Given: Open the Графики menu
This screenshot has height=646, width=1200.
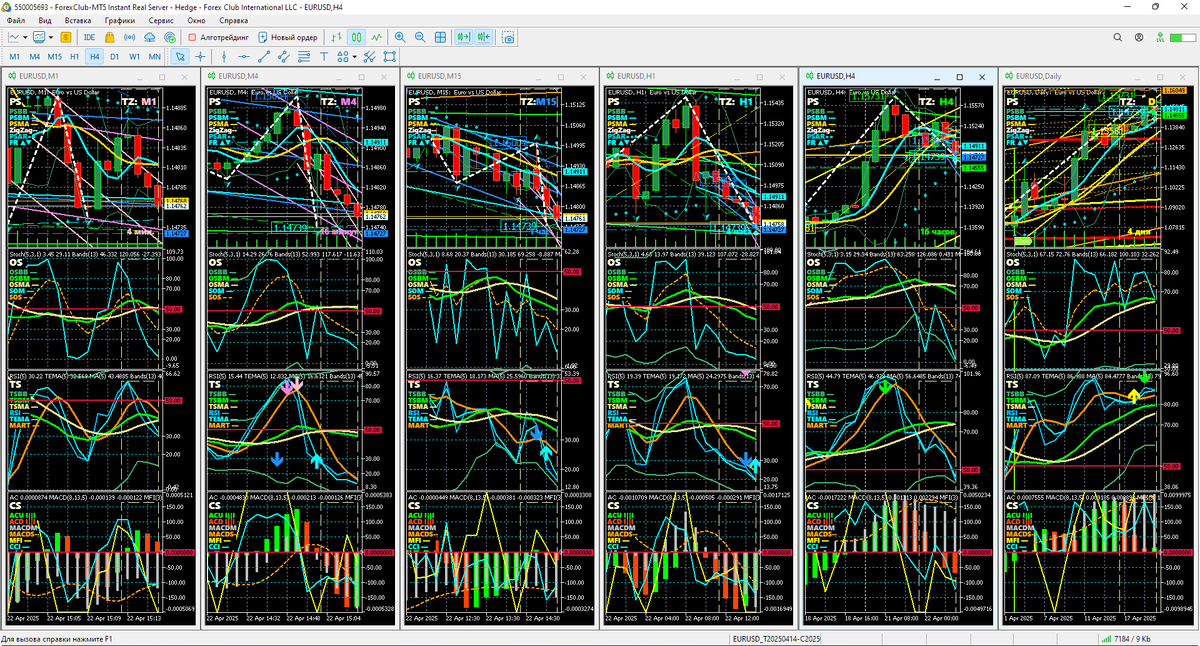Looking at the screenshot, I should click(120, 20).
